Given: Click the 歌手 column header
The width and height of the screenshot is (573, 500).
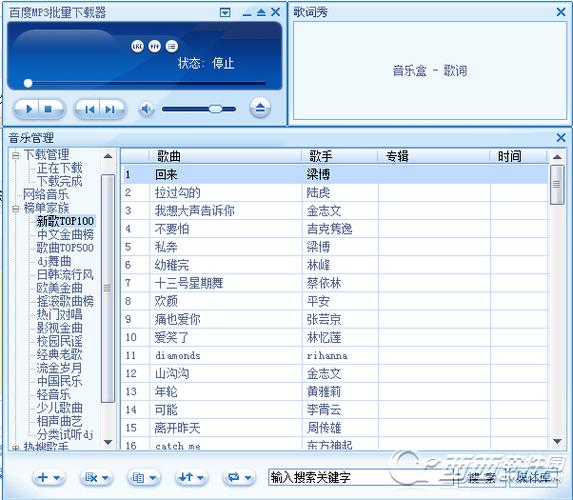Looking at the screenshot, I should coord(339,156).
